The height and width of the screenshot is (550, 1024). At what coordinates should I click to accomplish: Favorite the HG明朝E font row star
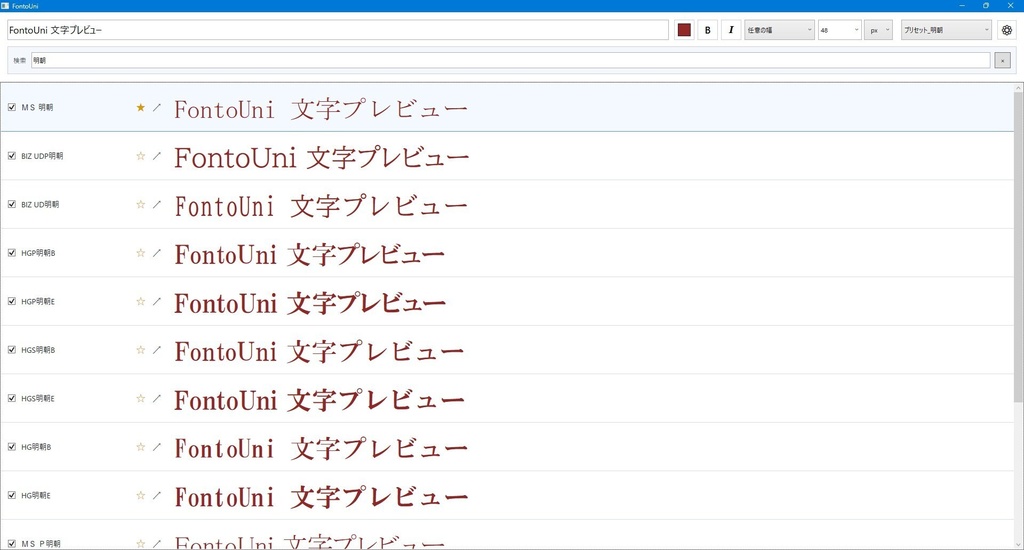(140, 495)
